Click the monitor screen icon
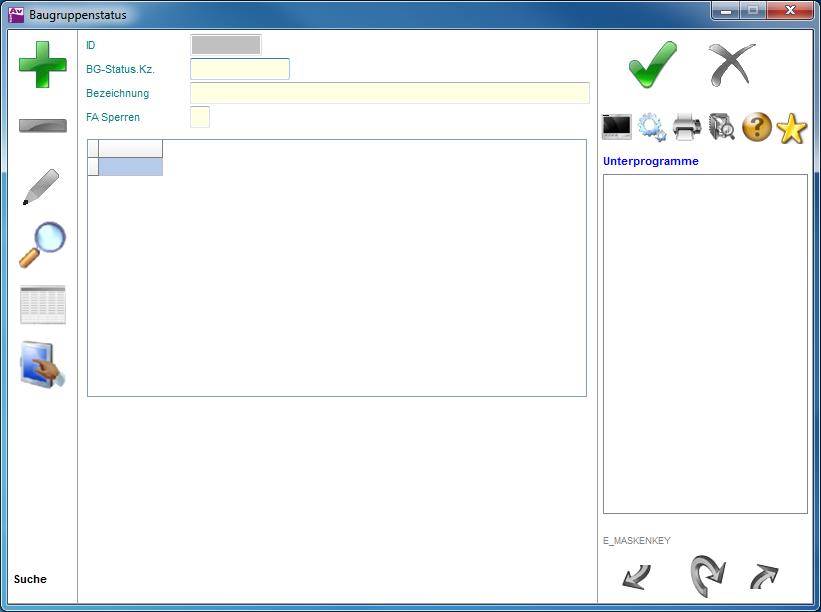The image size is (821, 612). [x=617, y=127]
